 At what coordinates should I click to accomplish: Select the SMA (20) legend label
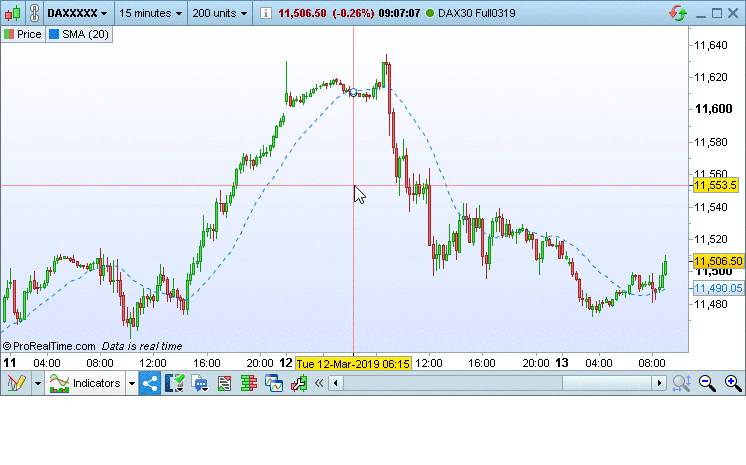tap(78, 34)
